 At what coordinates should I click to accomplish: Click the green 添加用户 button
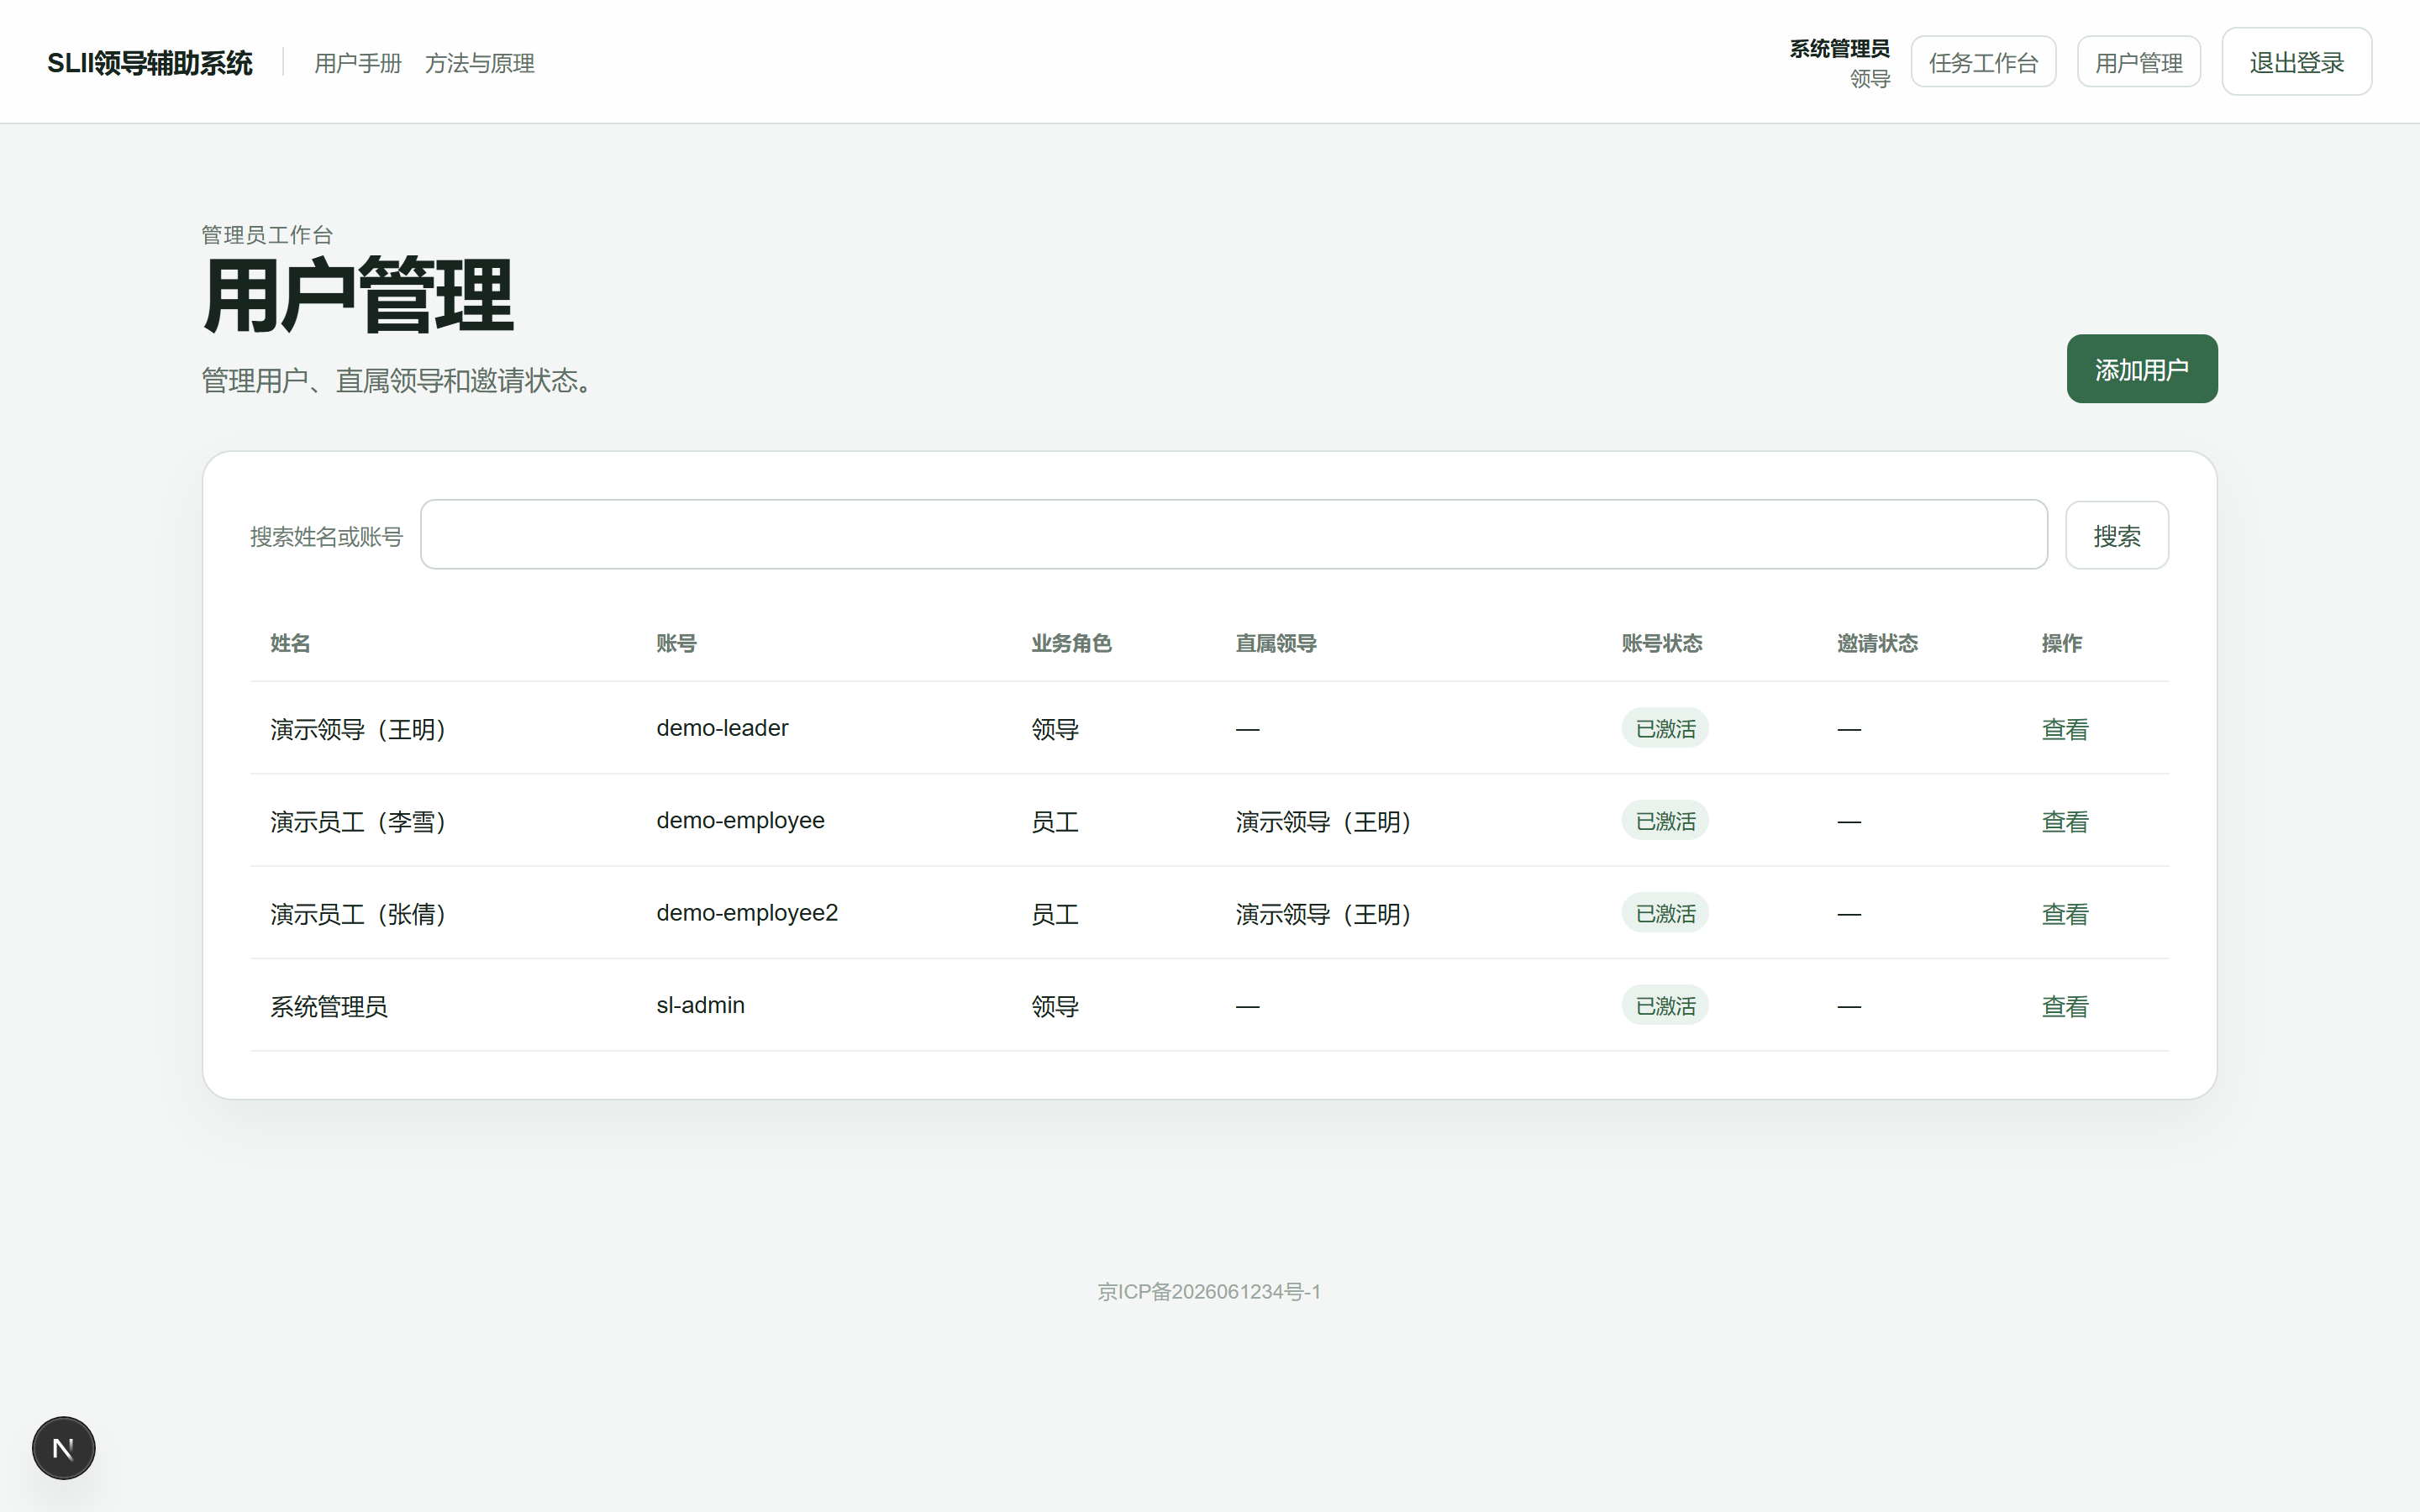tap(2141, 369)
